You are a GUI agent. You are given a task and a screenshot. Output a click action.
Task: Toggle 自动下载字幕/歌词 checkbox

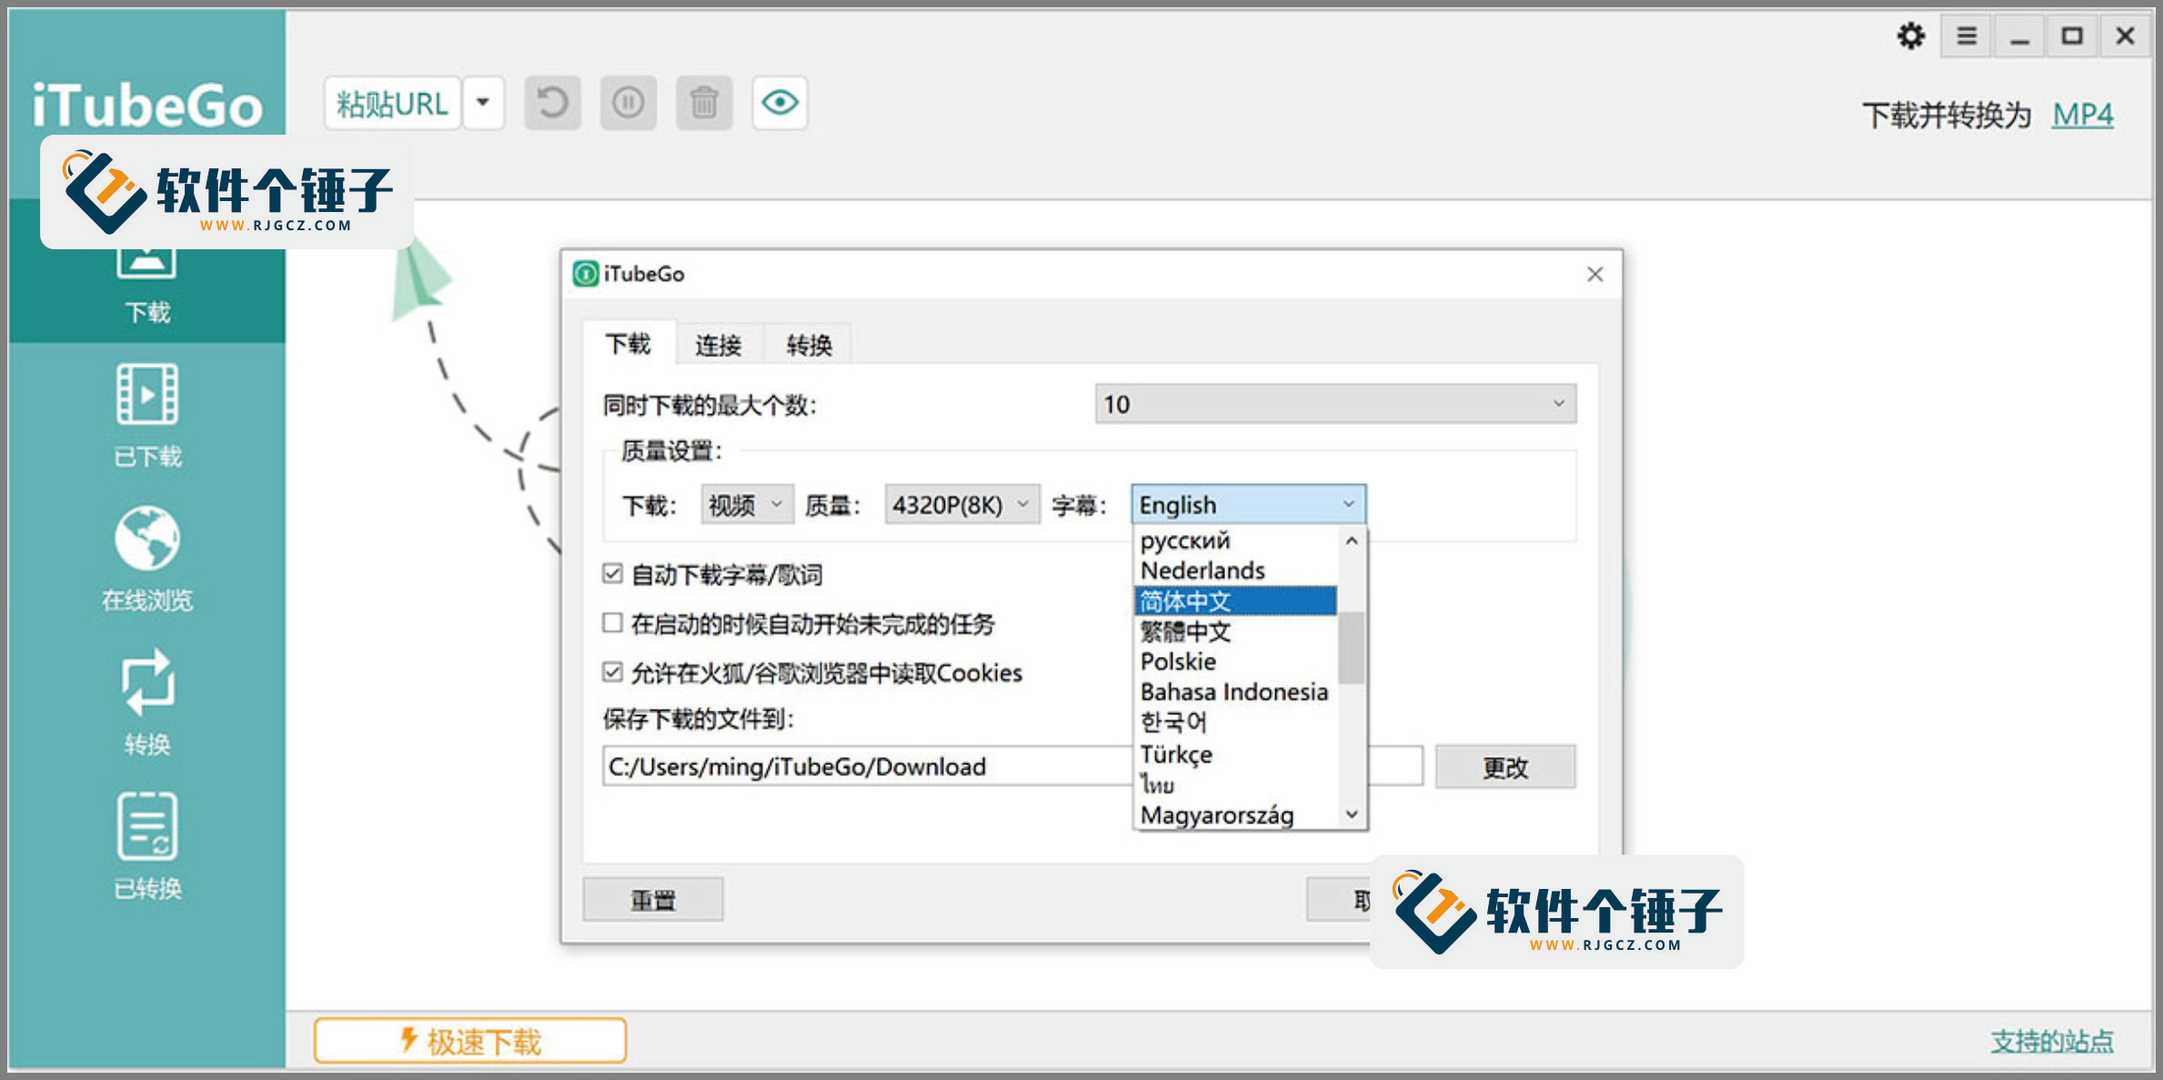click(x=613, y=574)
